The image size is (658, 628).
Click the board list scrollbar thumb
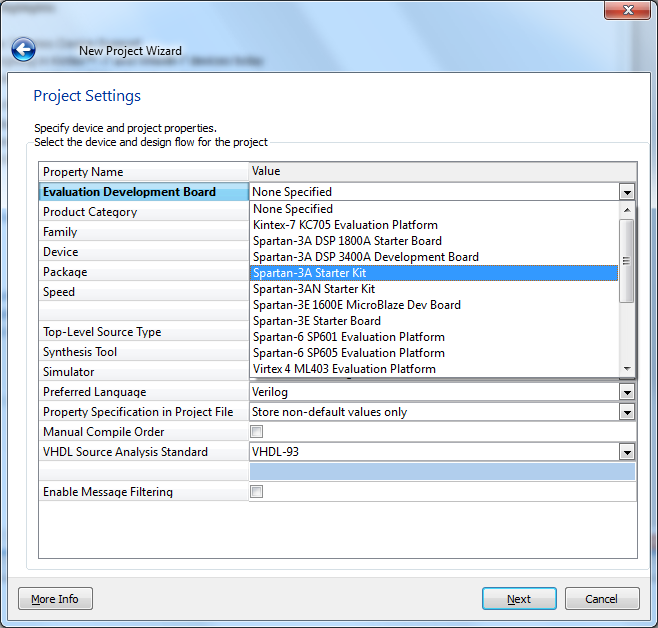point(627,261)
